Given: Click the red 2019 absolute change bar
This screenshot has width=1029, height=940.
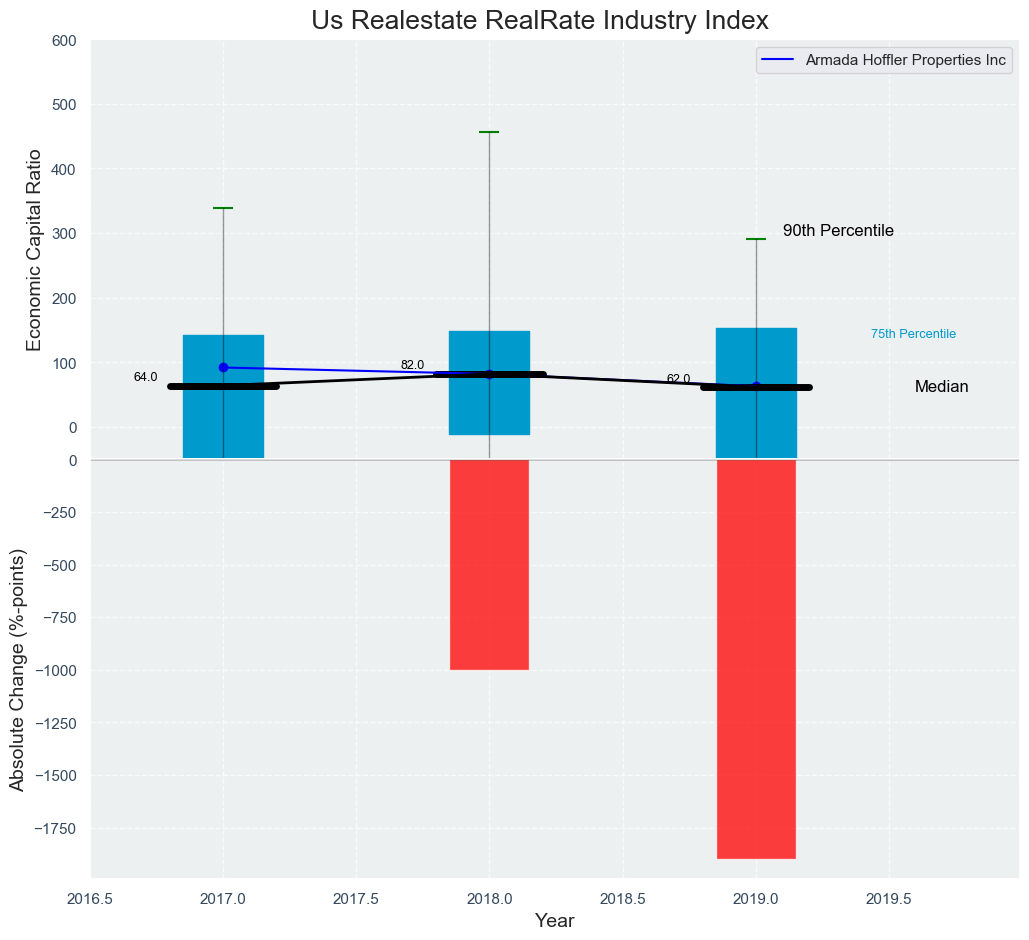Looking at the screenshot, I should [756, 659].
